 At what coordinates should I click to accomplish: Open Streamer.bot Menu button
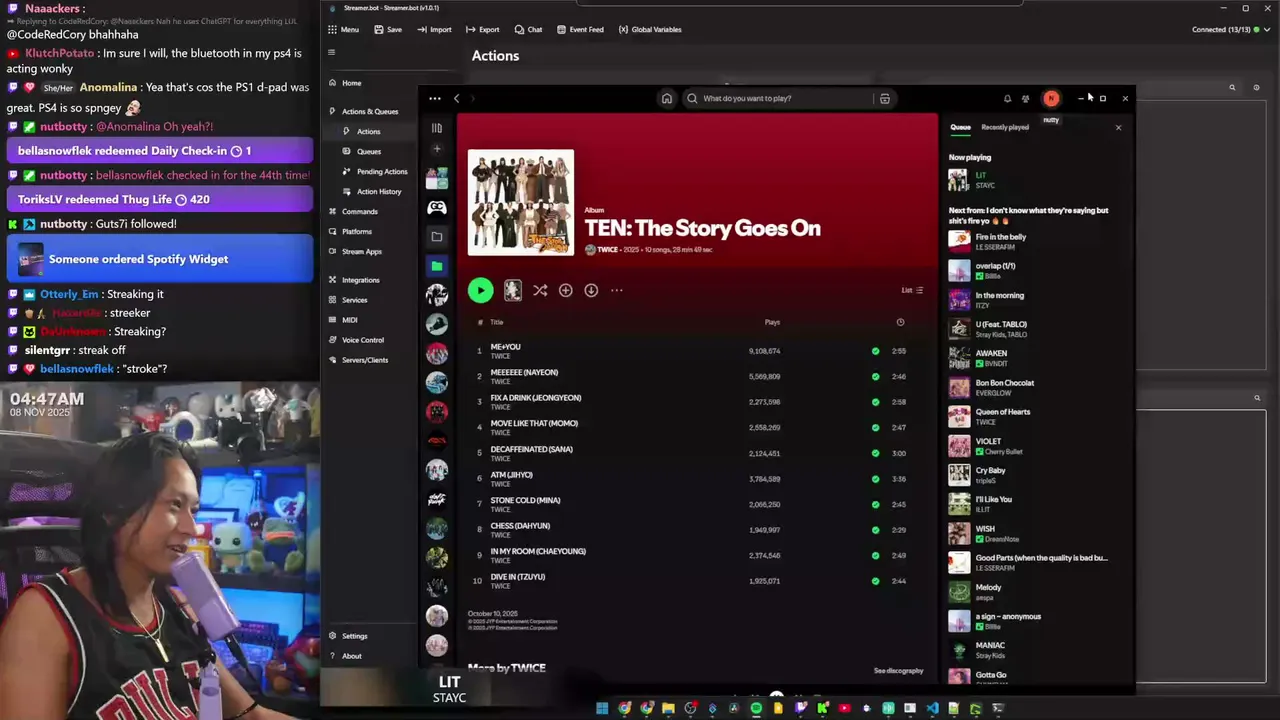343,30
